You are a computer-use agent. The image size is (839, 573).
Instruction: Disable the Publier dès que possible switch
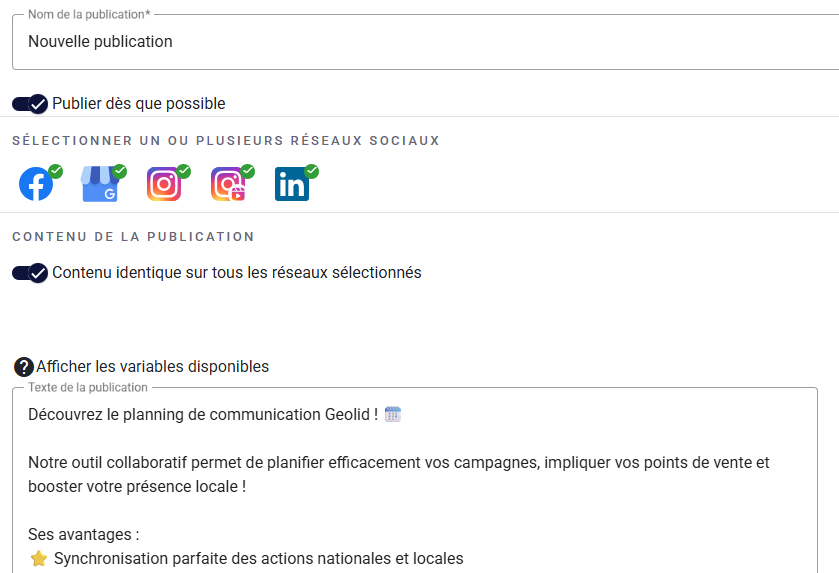click(30, 104)
